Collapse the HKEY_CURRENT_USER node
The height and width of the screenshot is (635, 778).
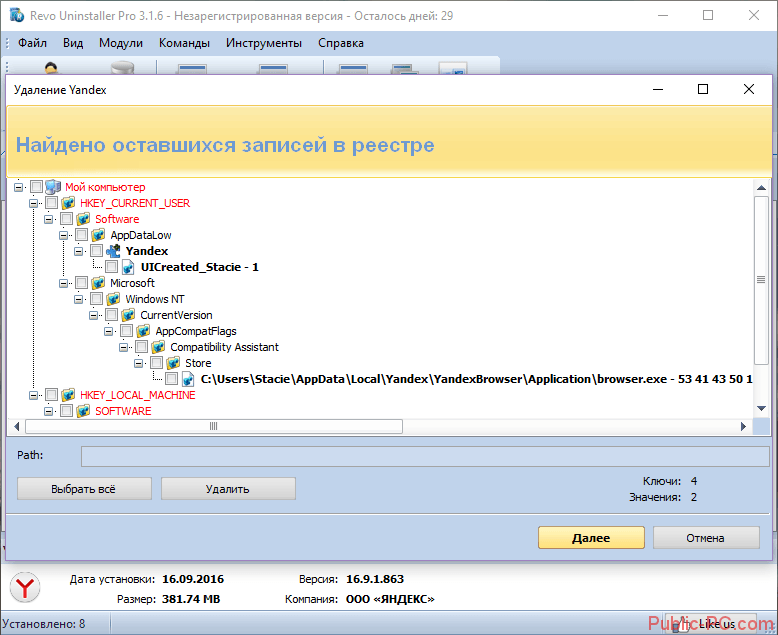click(x=33, y=203)
